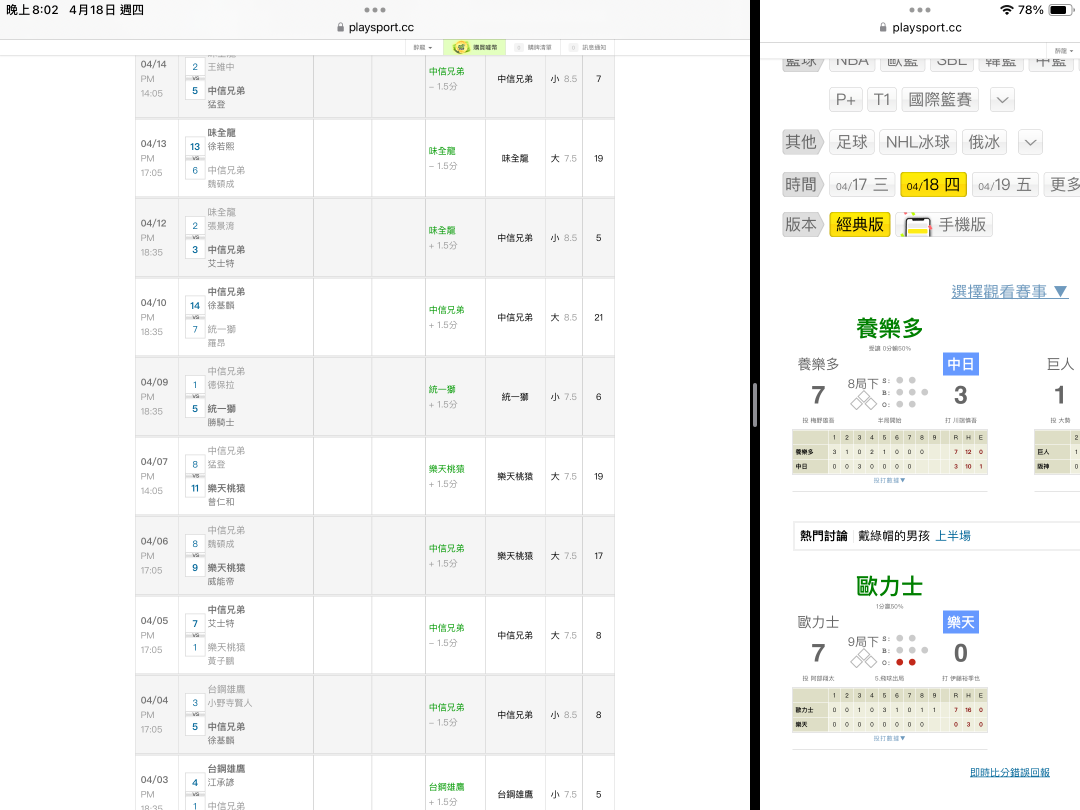Tap the phone icon on 手機版 button

(917, 225)
